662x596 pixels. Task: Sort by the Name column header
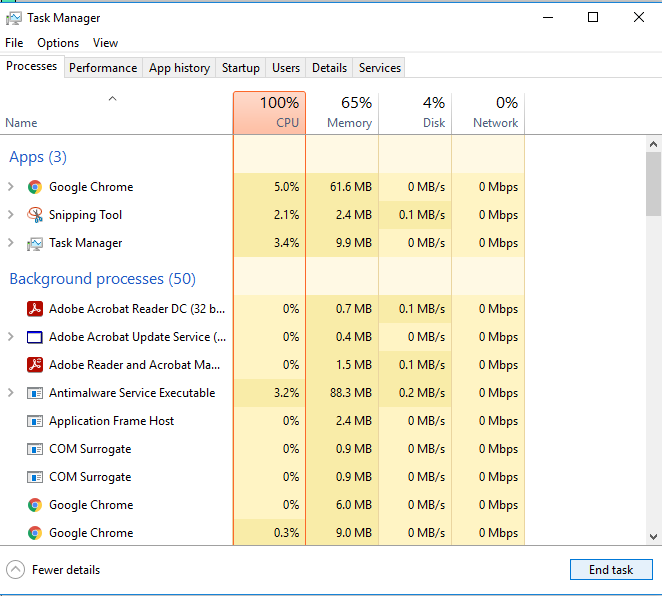coord(116,113)
